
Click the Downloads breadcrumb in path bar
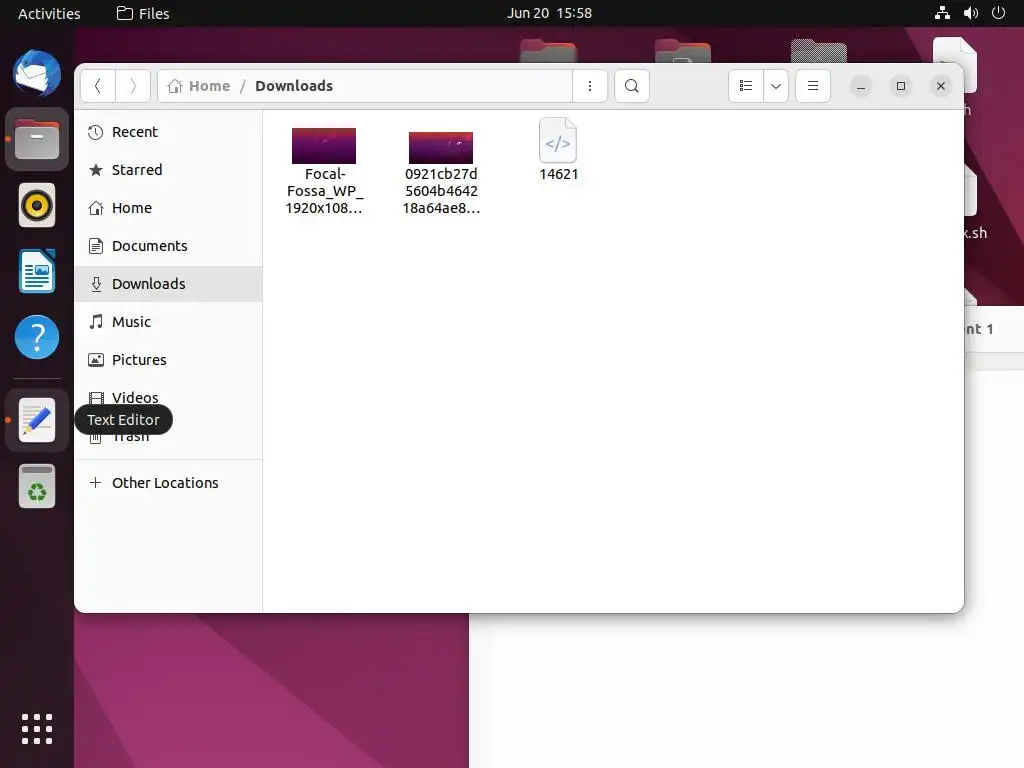tap(294, 86)
